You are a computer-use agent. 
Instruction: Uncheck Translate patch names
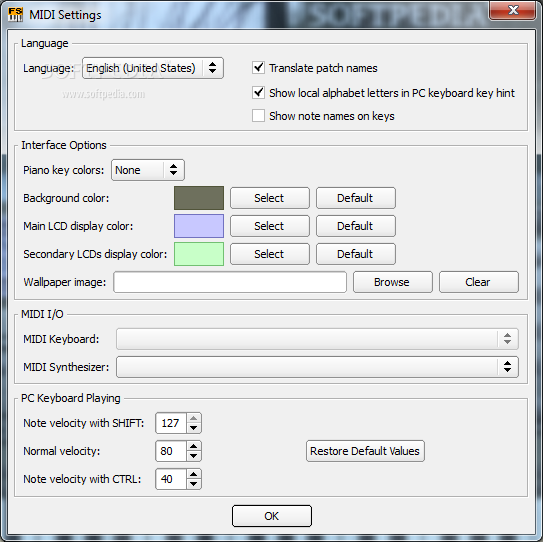258,68
